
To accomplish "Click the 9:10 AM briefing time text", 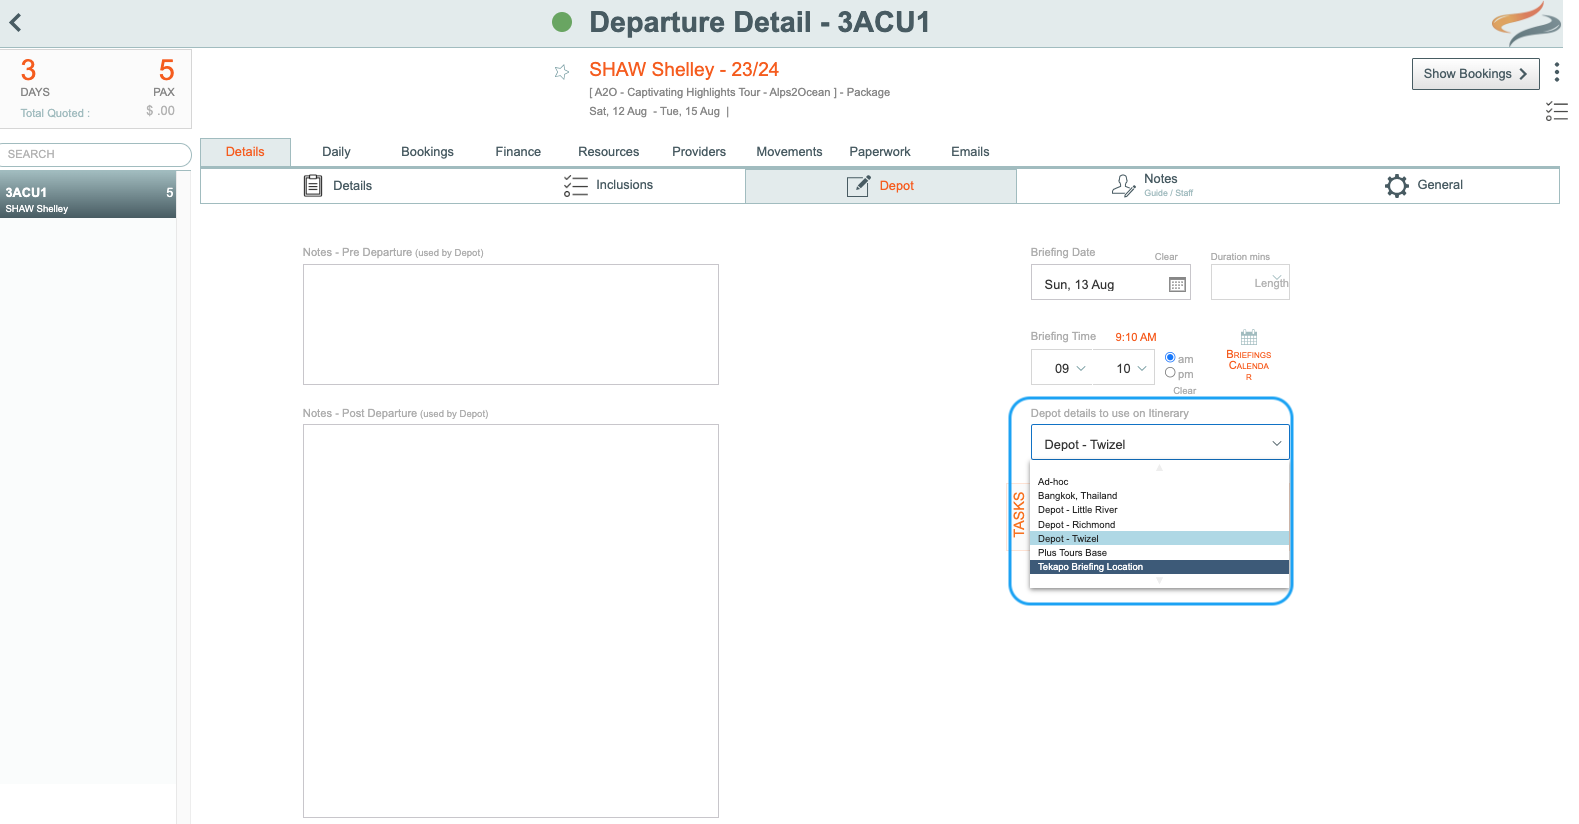I will (1136, 337).
